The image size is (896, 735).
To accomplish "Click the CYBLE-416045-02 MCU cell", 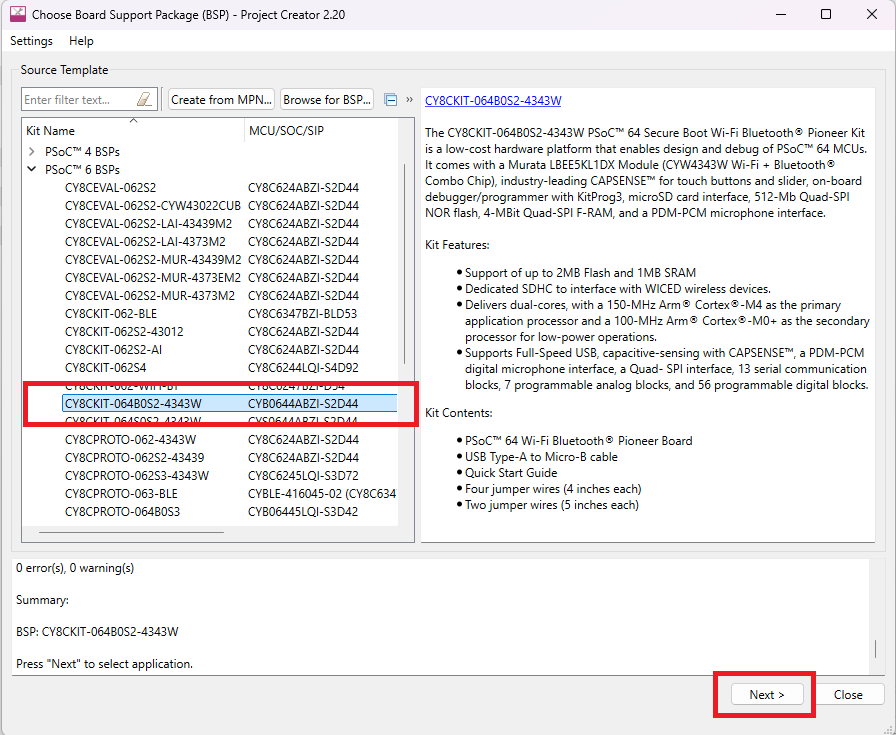I will click(x=322, y=493).
